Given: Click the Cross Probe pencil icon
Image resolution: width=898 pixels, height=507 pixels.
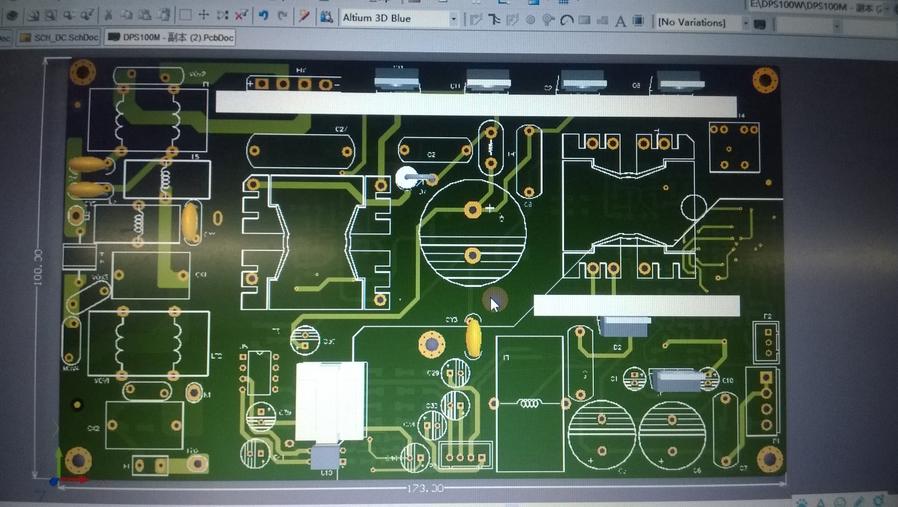Looking at the screenshot, I should 304,17.
